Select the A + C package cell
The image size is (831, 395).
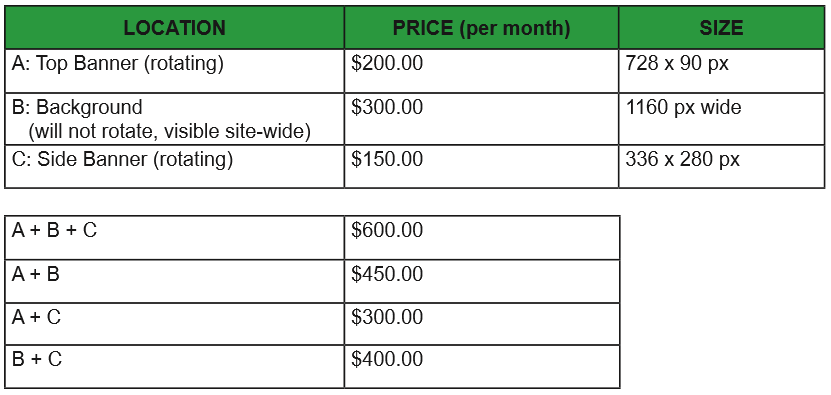click(x=174, y=324)
